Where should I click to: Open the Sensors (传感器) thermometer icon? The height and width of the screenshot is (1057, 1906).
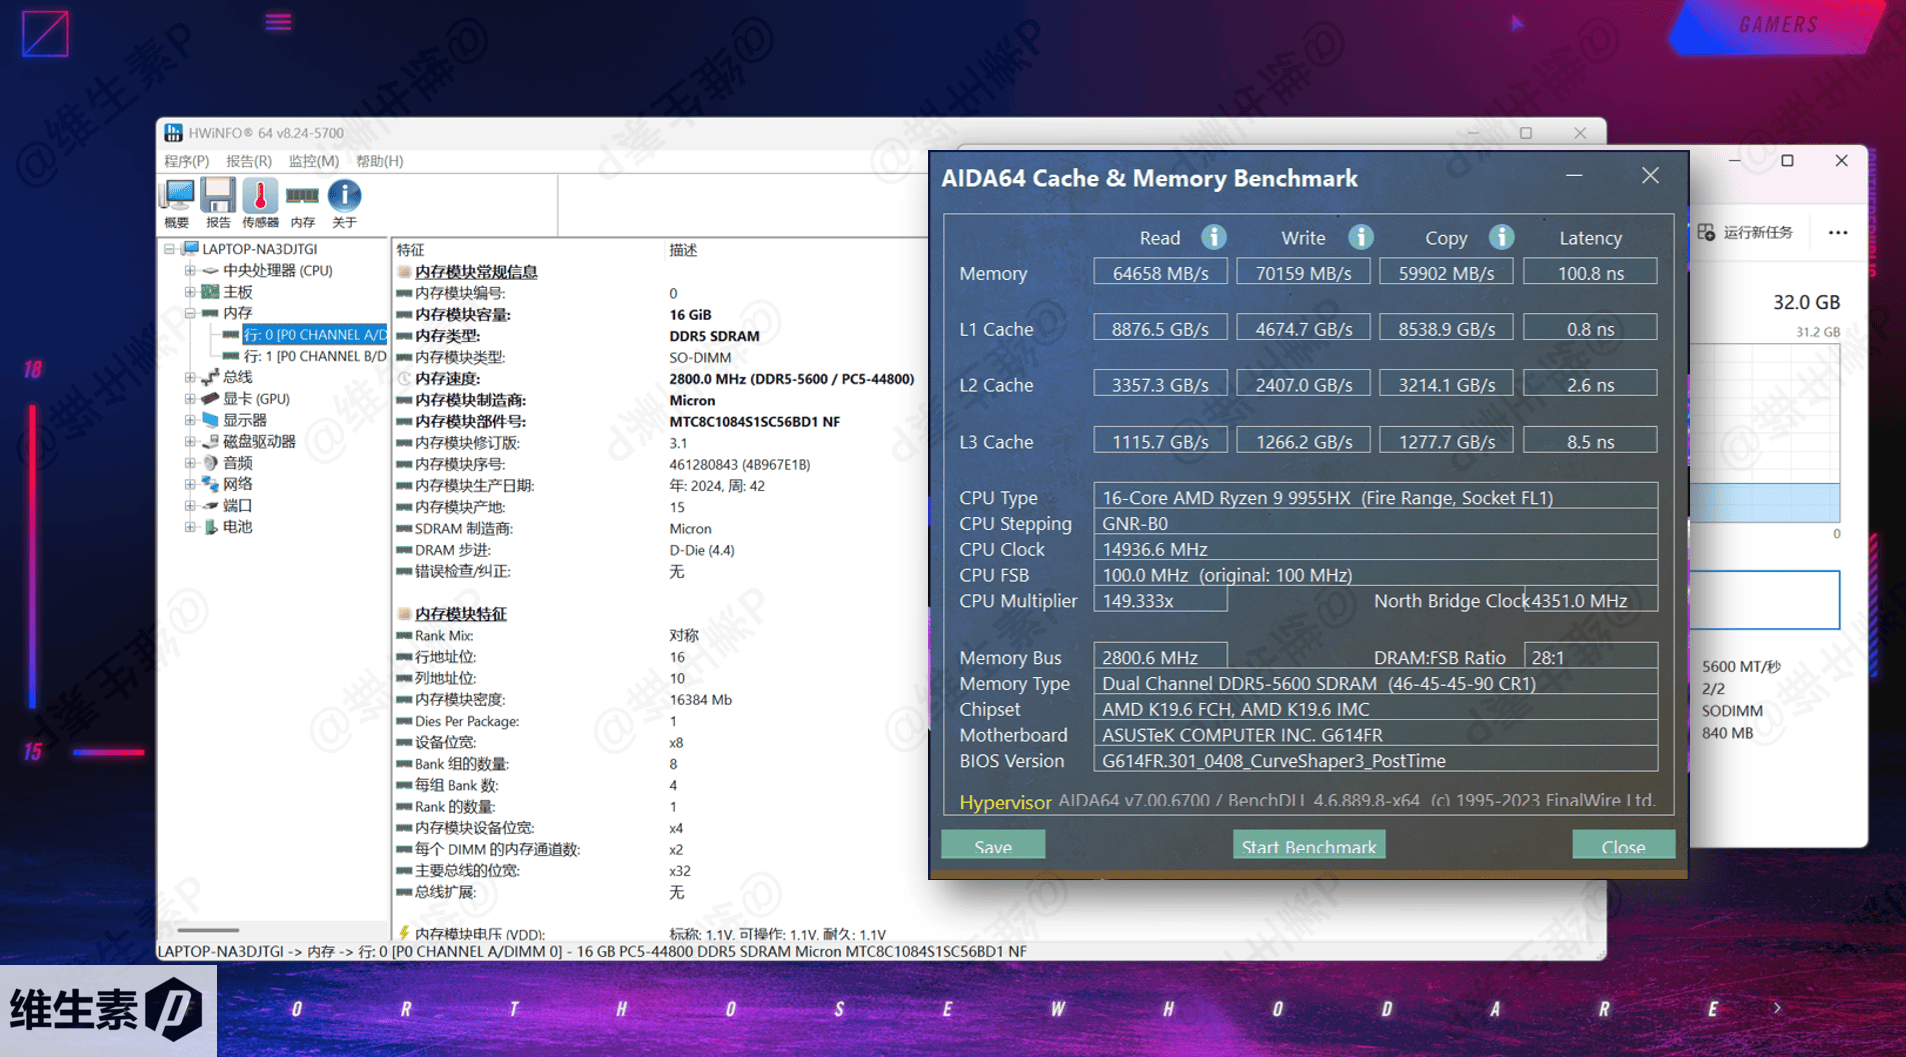point(260,197)
